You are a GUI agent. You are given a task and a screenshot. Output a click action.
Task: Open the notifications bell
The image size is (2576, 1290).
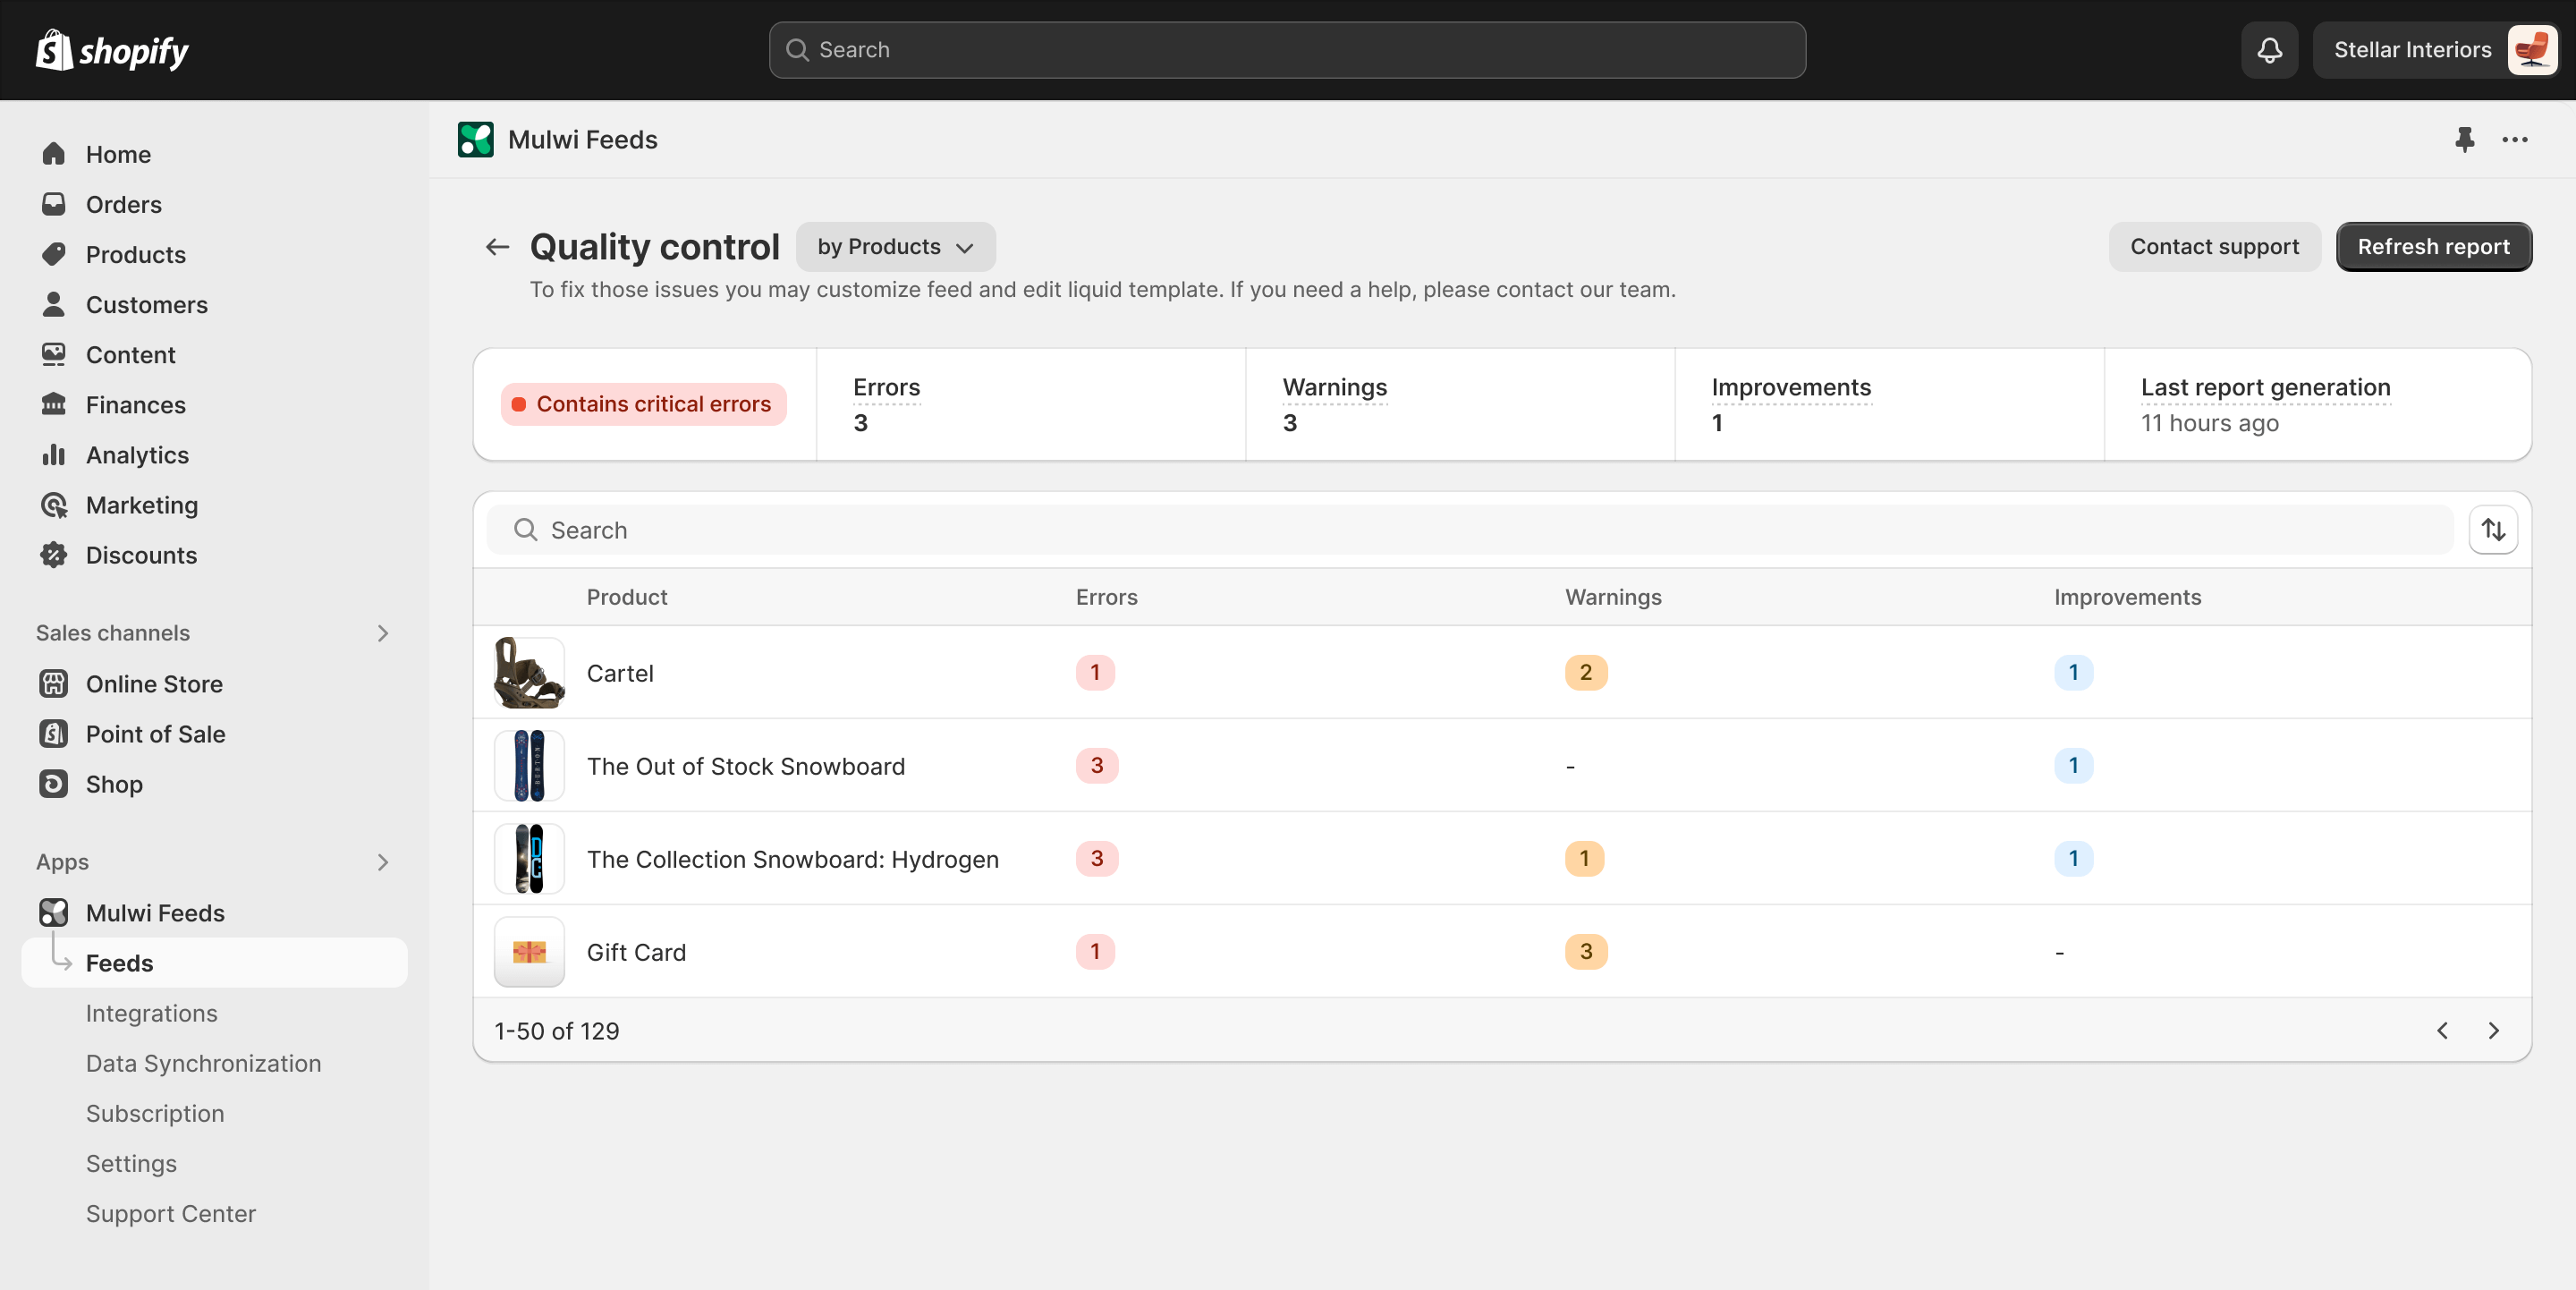[2268, 49]
